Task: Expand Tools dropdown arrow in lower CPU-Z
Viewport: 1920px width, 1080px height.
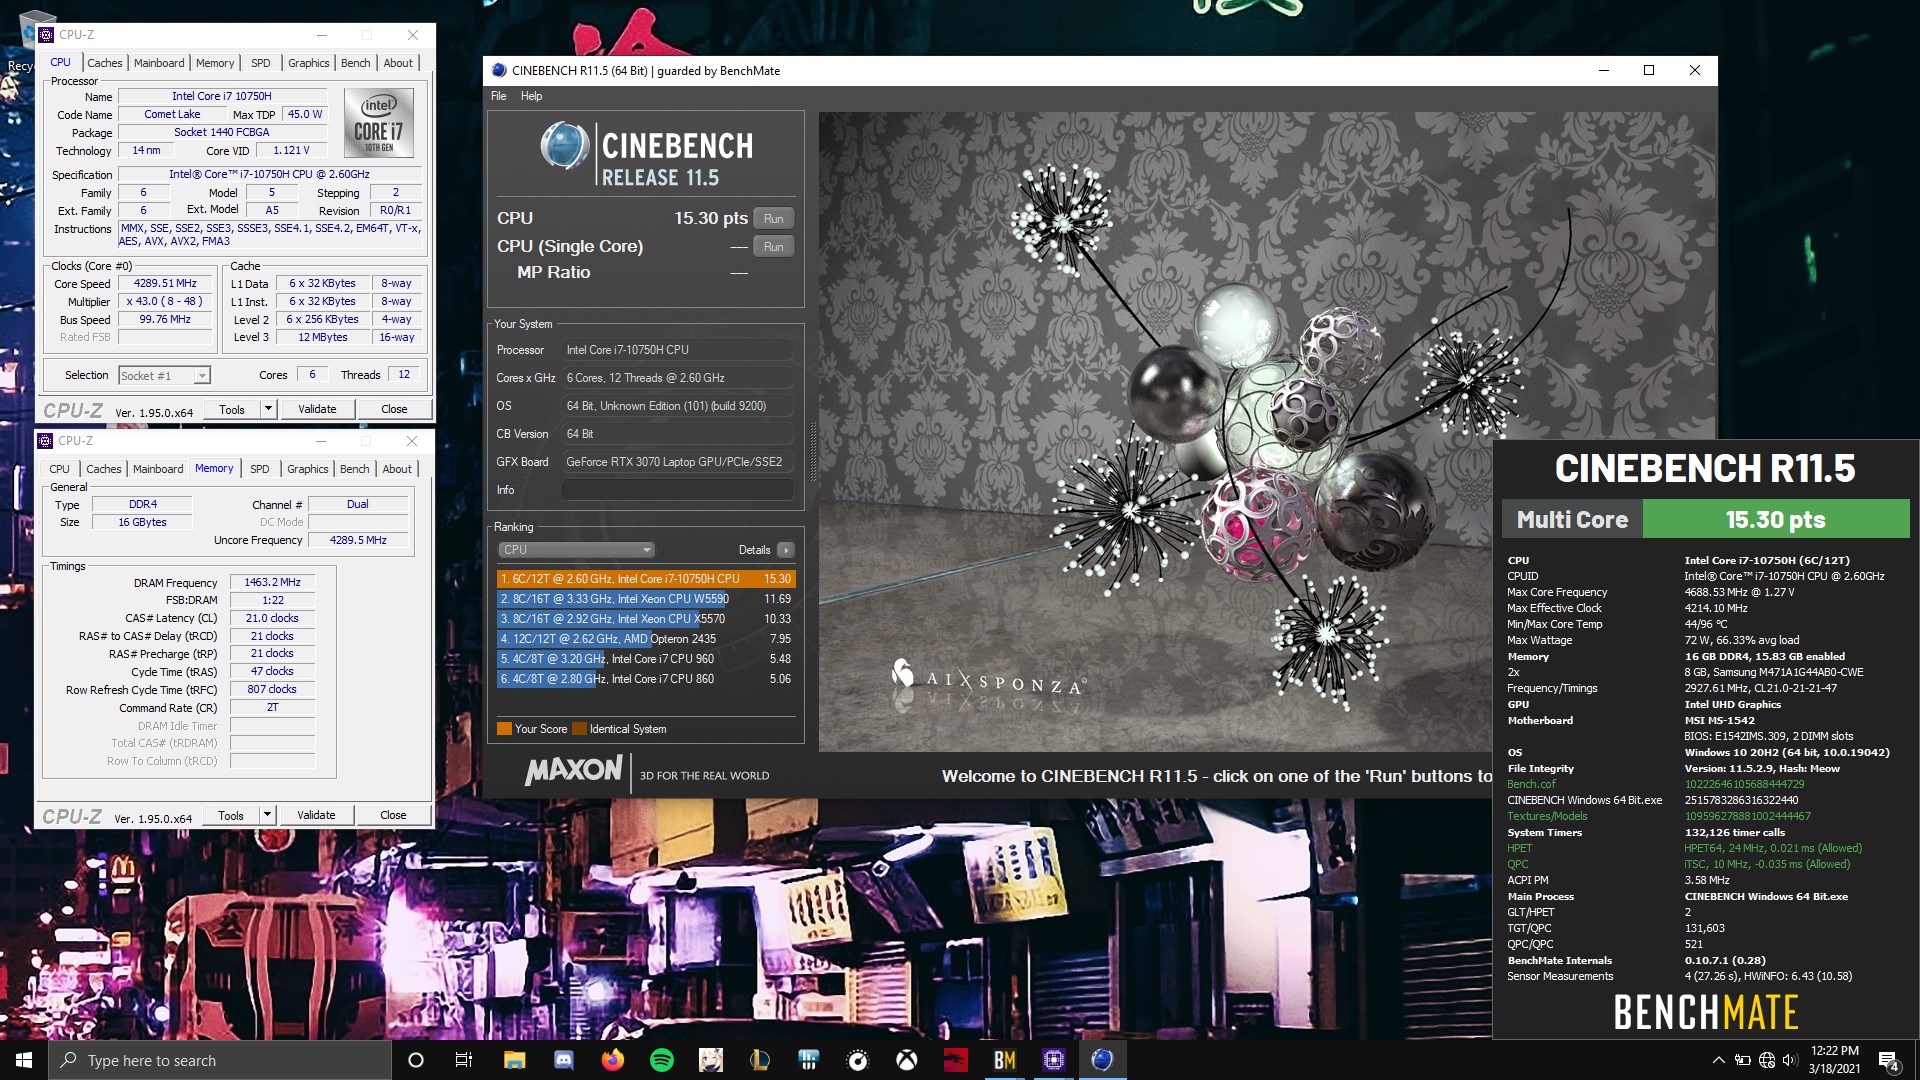Action: [267, 815]
